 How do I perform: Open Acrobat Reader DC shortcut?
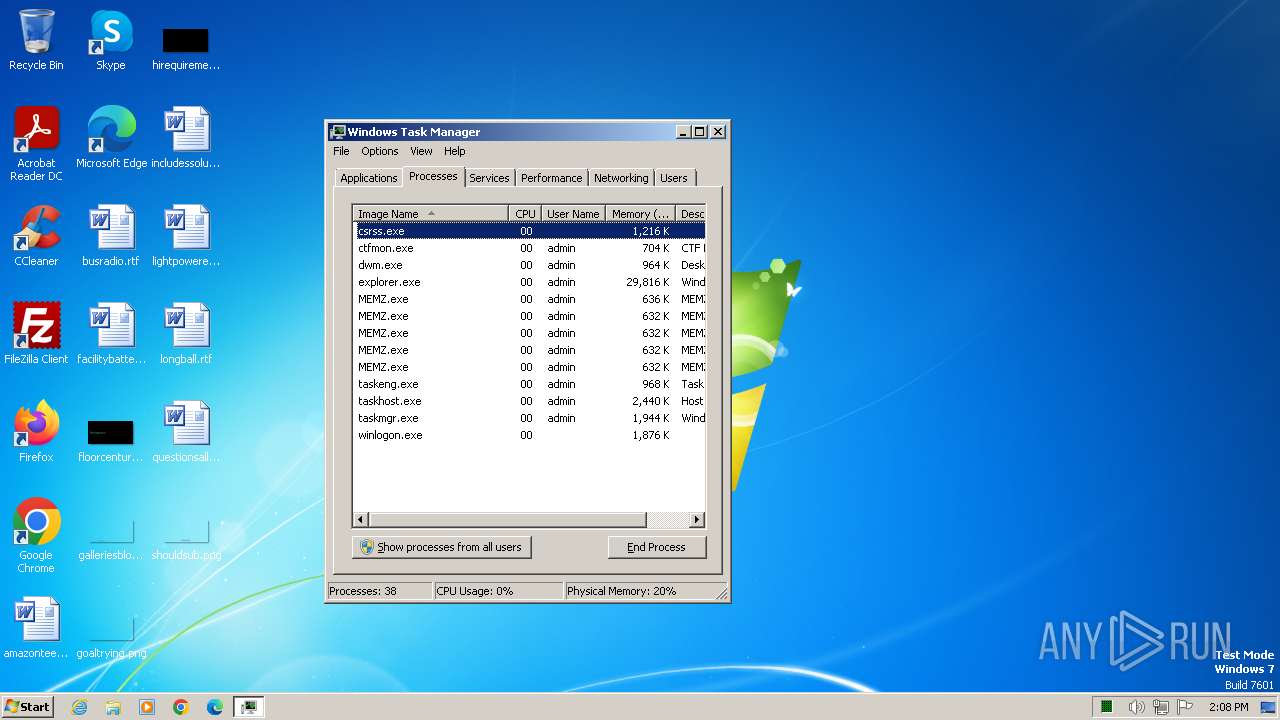pos(36,144)
